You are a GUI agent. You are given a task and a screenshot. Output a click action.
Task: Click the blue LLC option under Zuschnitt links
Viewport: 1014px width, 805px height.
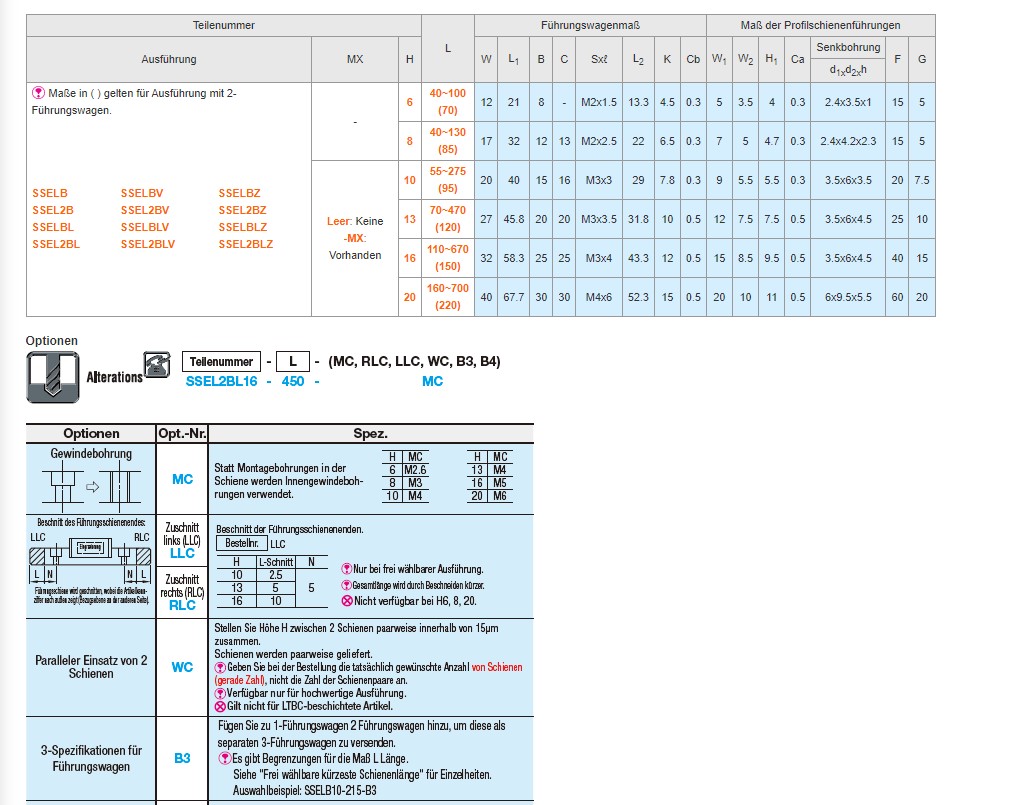point(182,553)
